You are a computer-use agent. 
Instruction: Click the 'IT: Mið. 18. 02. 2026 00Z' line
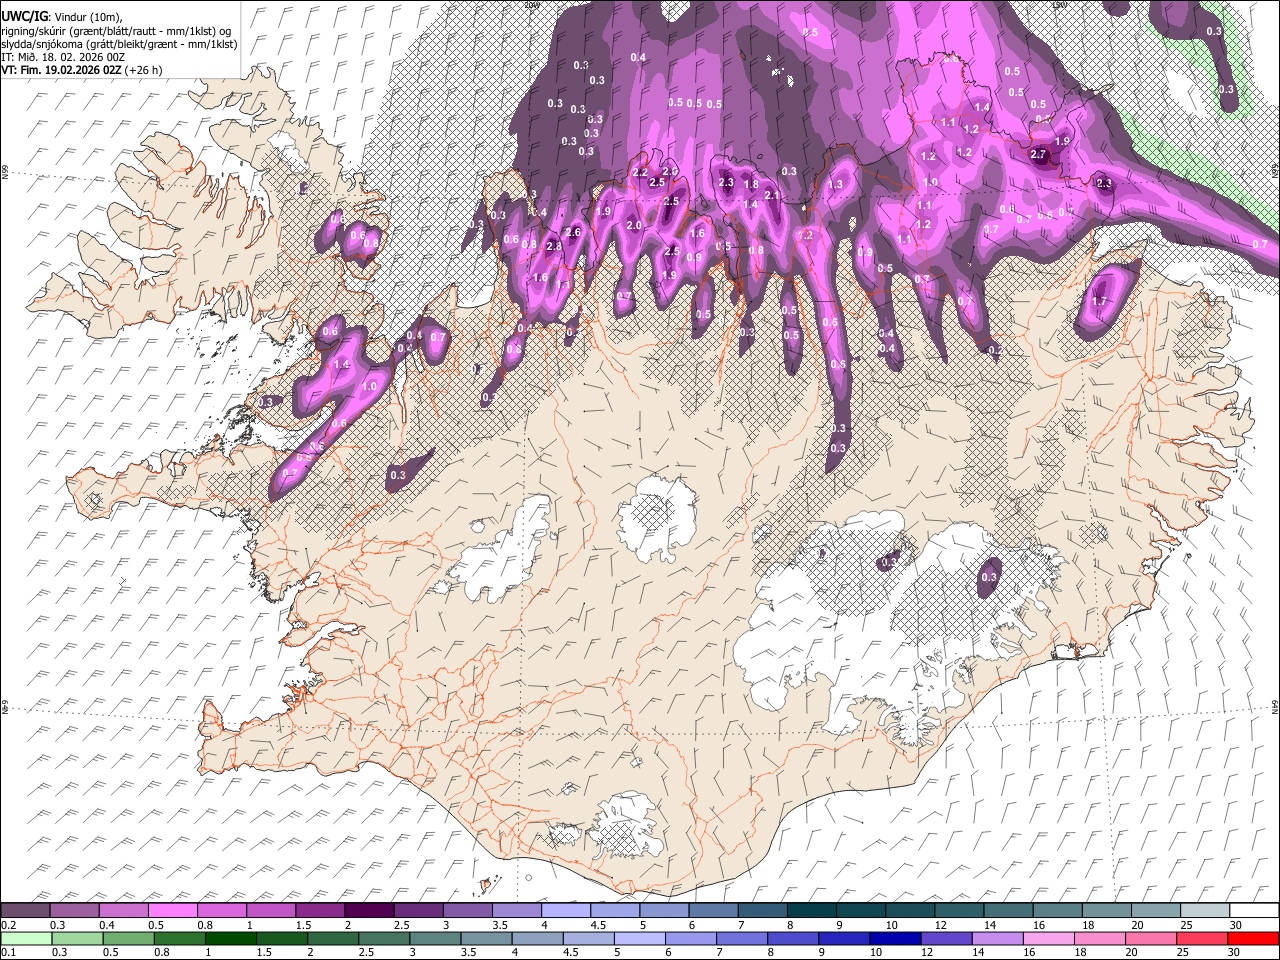63,57
